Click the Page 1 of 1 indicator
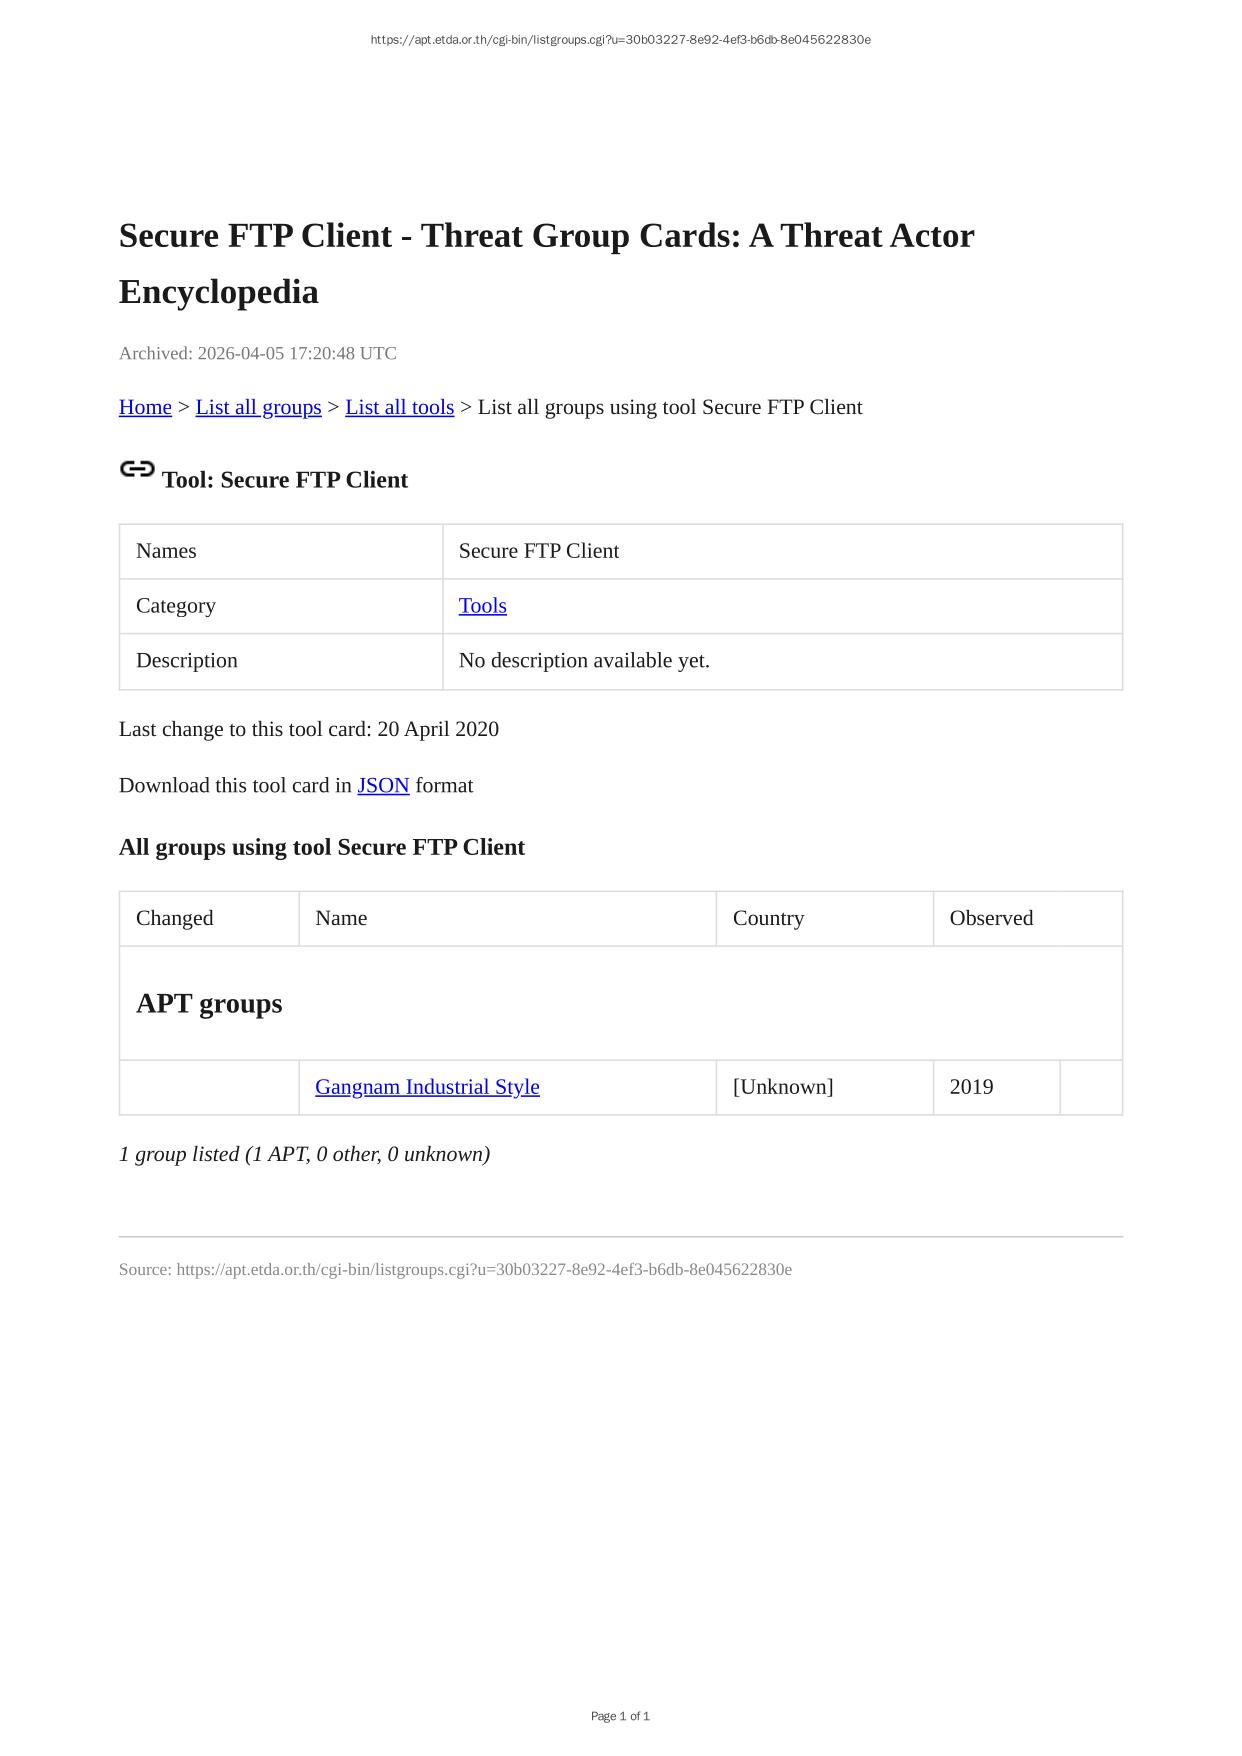Image resolution: width=1242 pixels, height=1756 pixels. (620, 1716)
